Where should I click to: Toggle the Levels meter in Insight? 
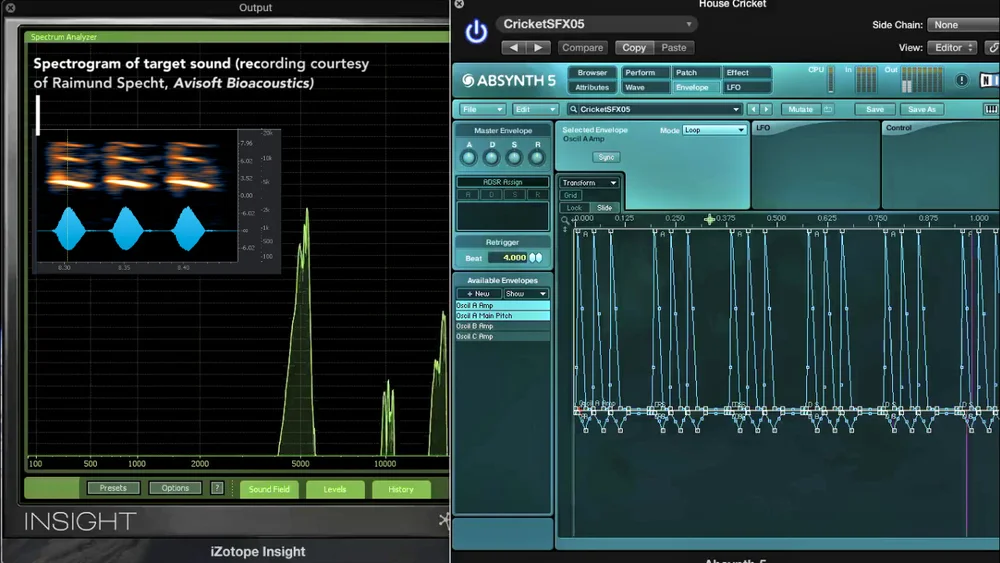[335, 489]
